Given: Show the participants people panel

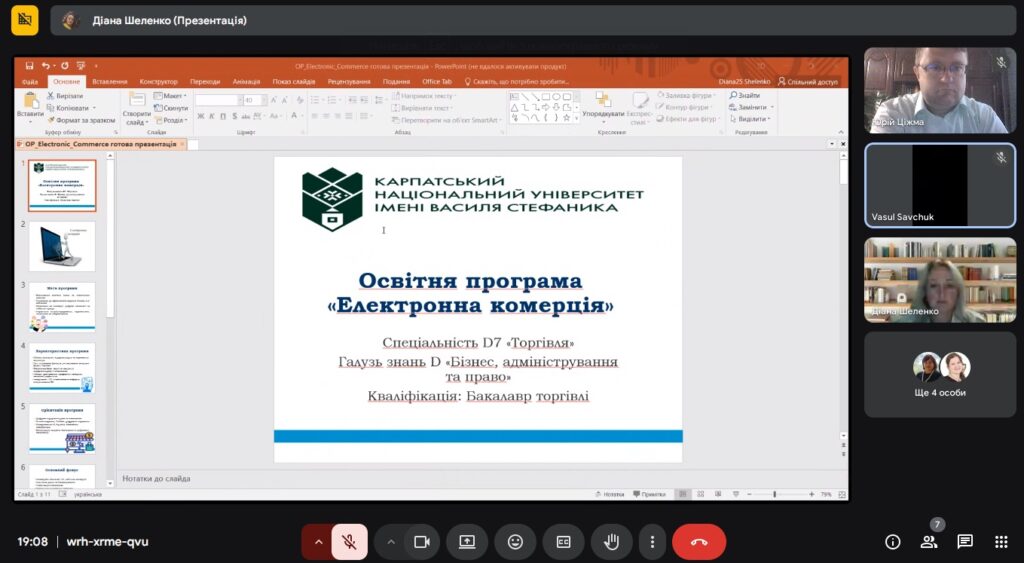Looking at the screenshot, I should click(929, 542).
